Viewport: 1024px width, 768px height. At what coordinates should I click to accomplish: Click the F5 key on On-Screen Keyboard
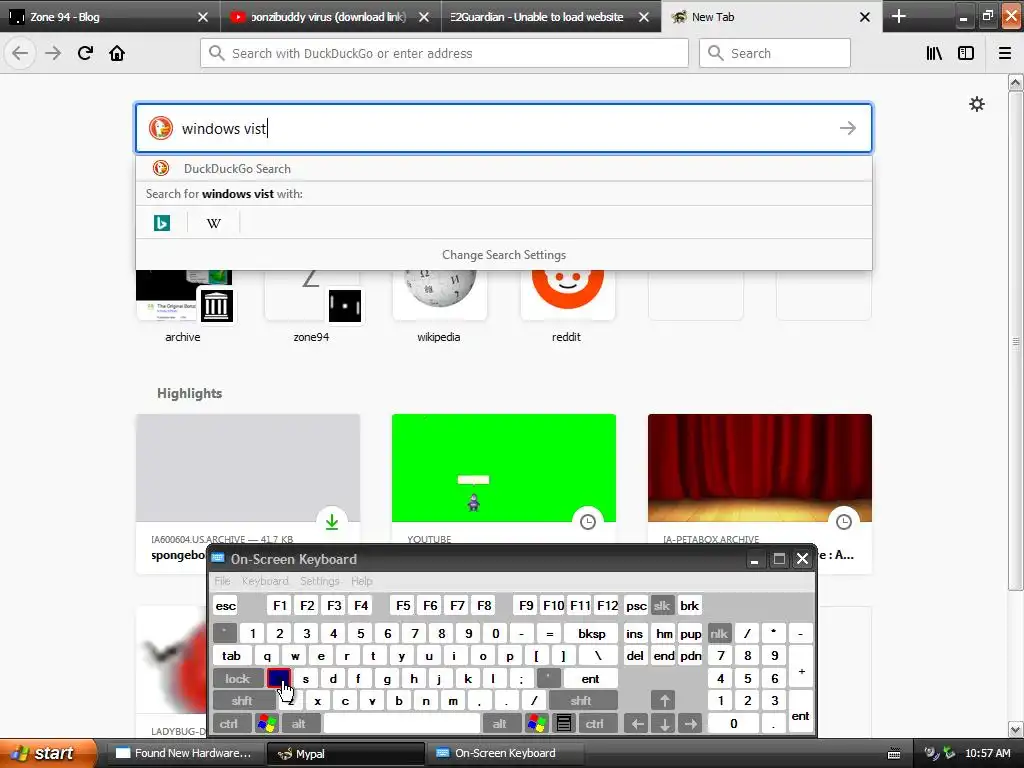tap(403, 605)
